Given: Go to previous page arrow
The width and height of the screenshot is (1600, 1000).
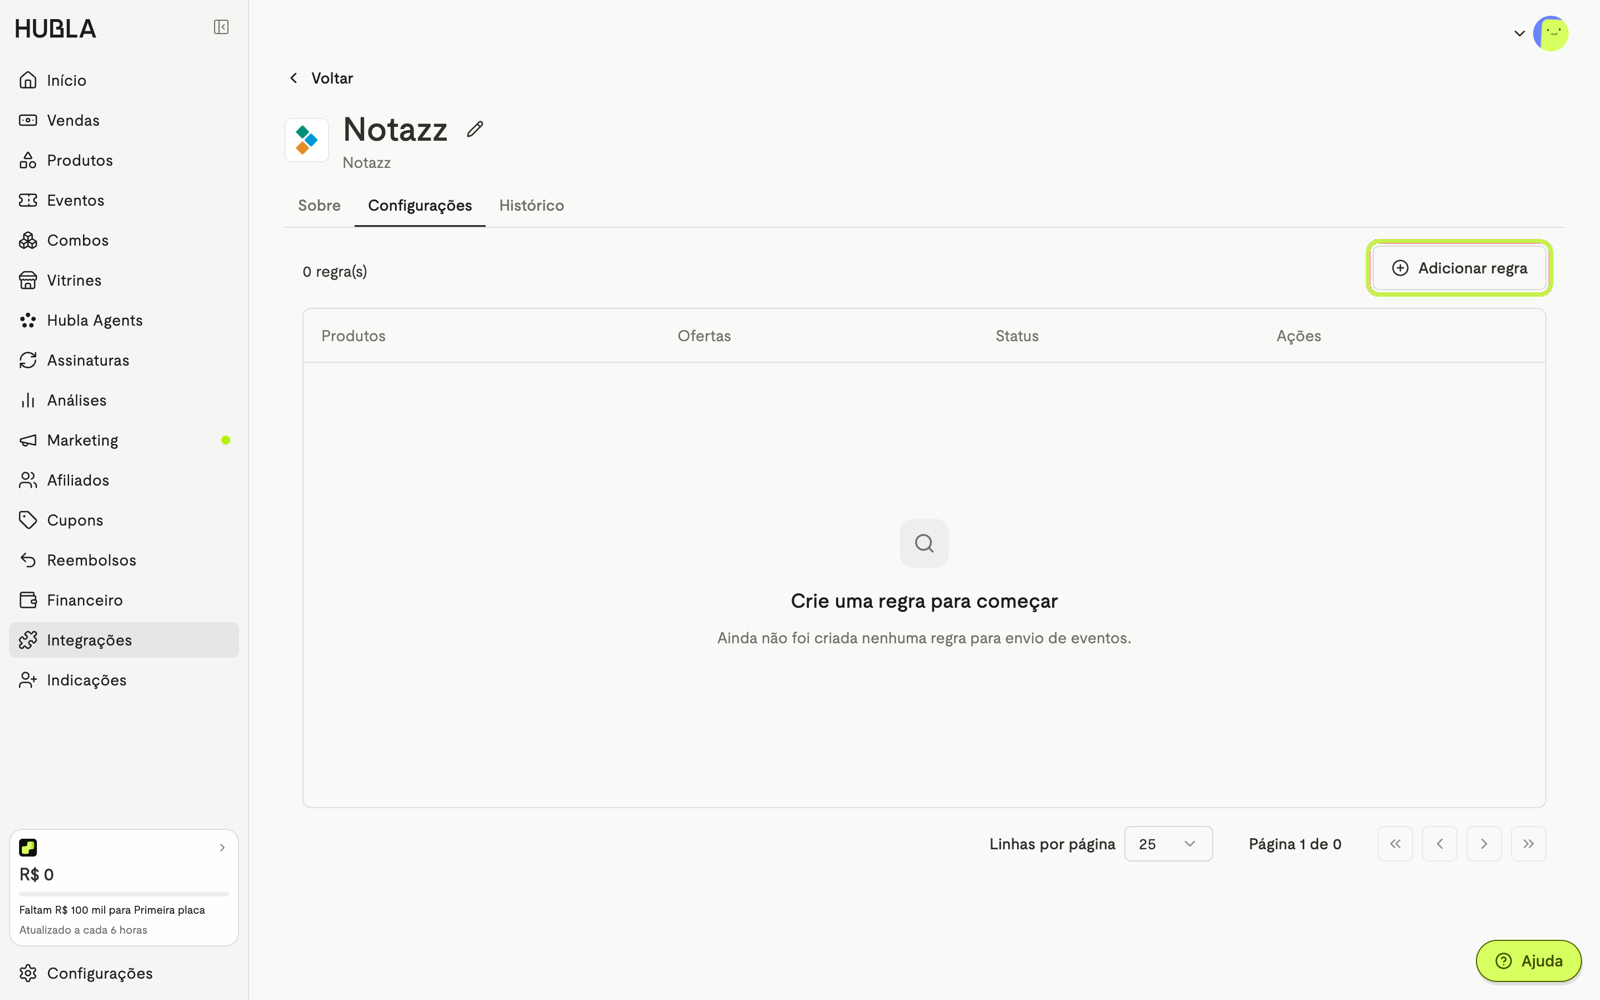Looking at the screenshot, I should click(1440, 844).
